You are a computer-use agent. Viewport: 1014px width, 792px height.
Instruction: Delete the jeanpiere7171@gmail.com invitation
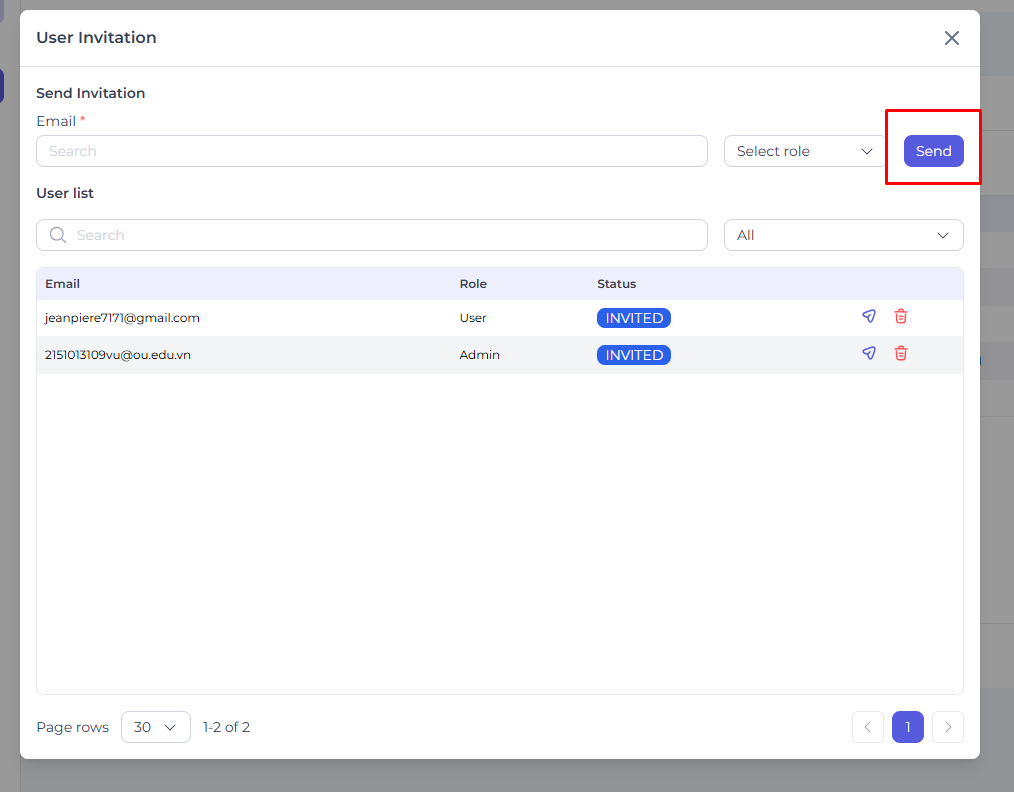pos(900,316)
